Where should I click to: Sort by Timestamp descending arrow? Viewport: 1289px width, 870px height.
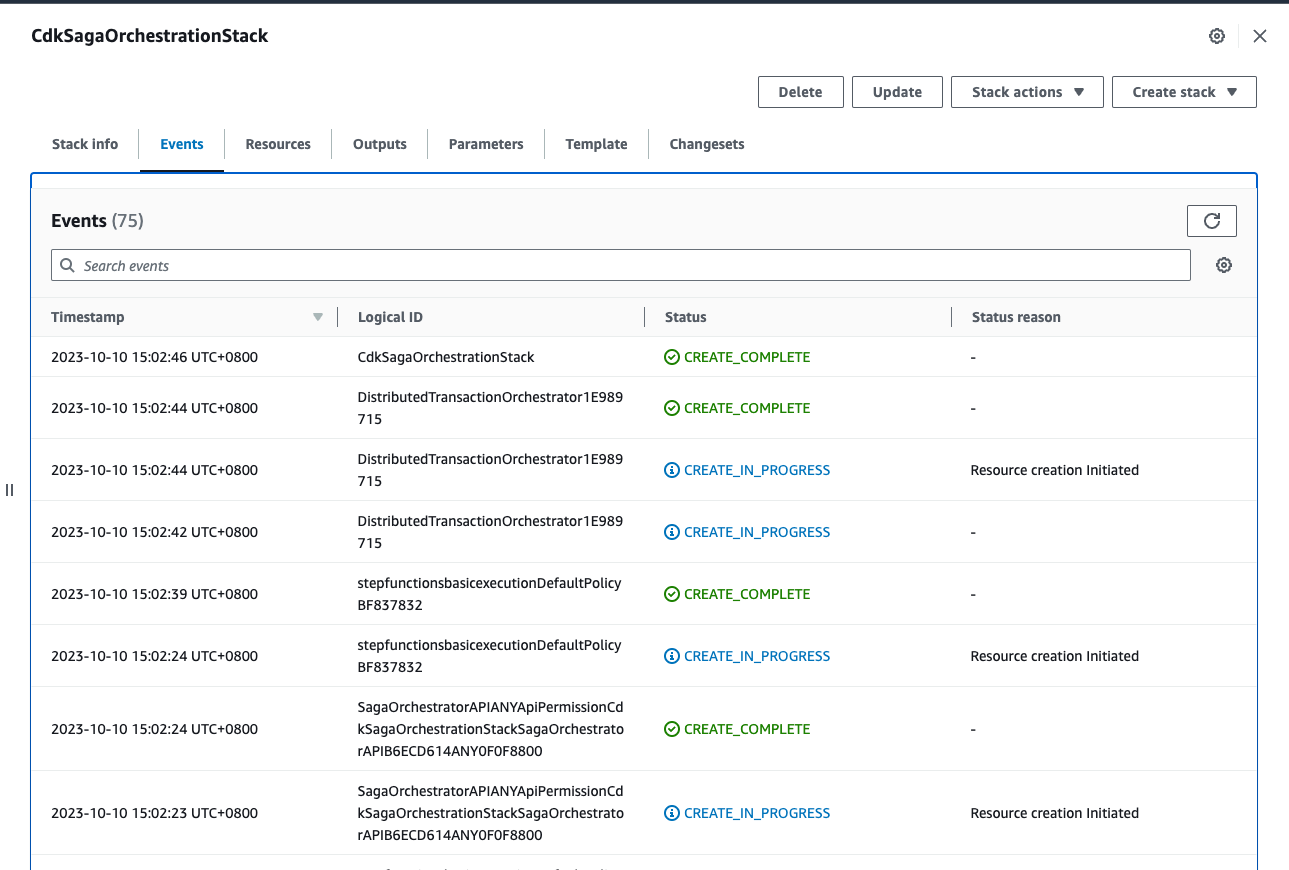pos(318,317)
